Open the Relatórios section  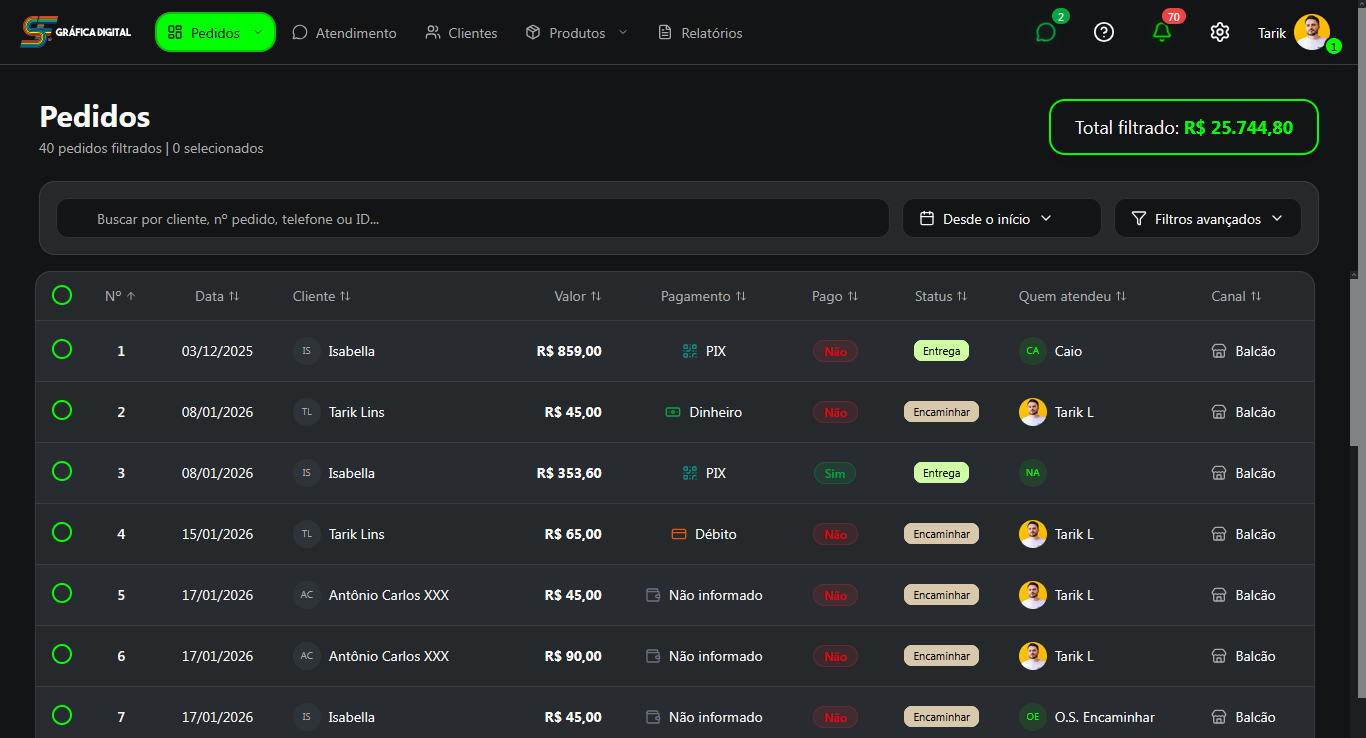click(698, 32)
